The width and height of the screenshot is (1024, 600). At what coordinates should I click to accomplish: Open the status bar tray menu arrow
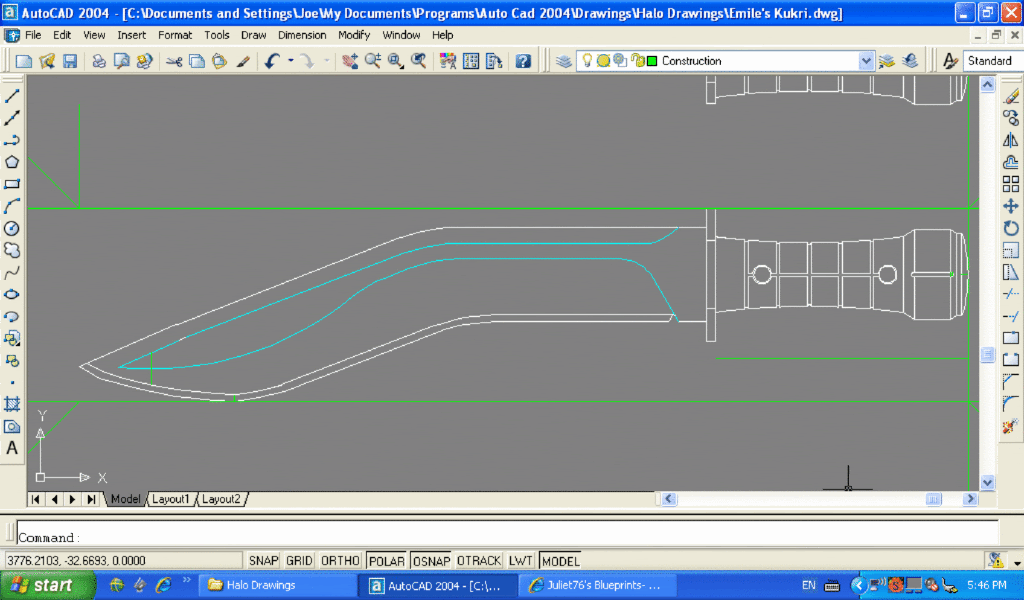coord(1017,562)
